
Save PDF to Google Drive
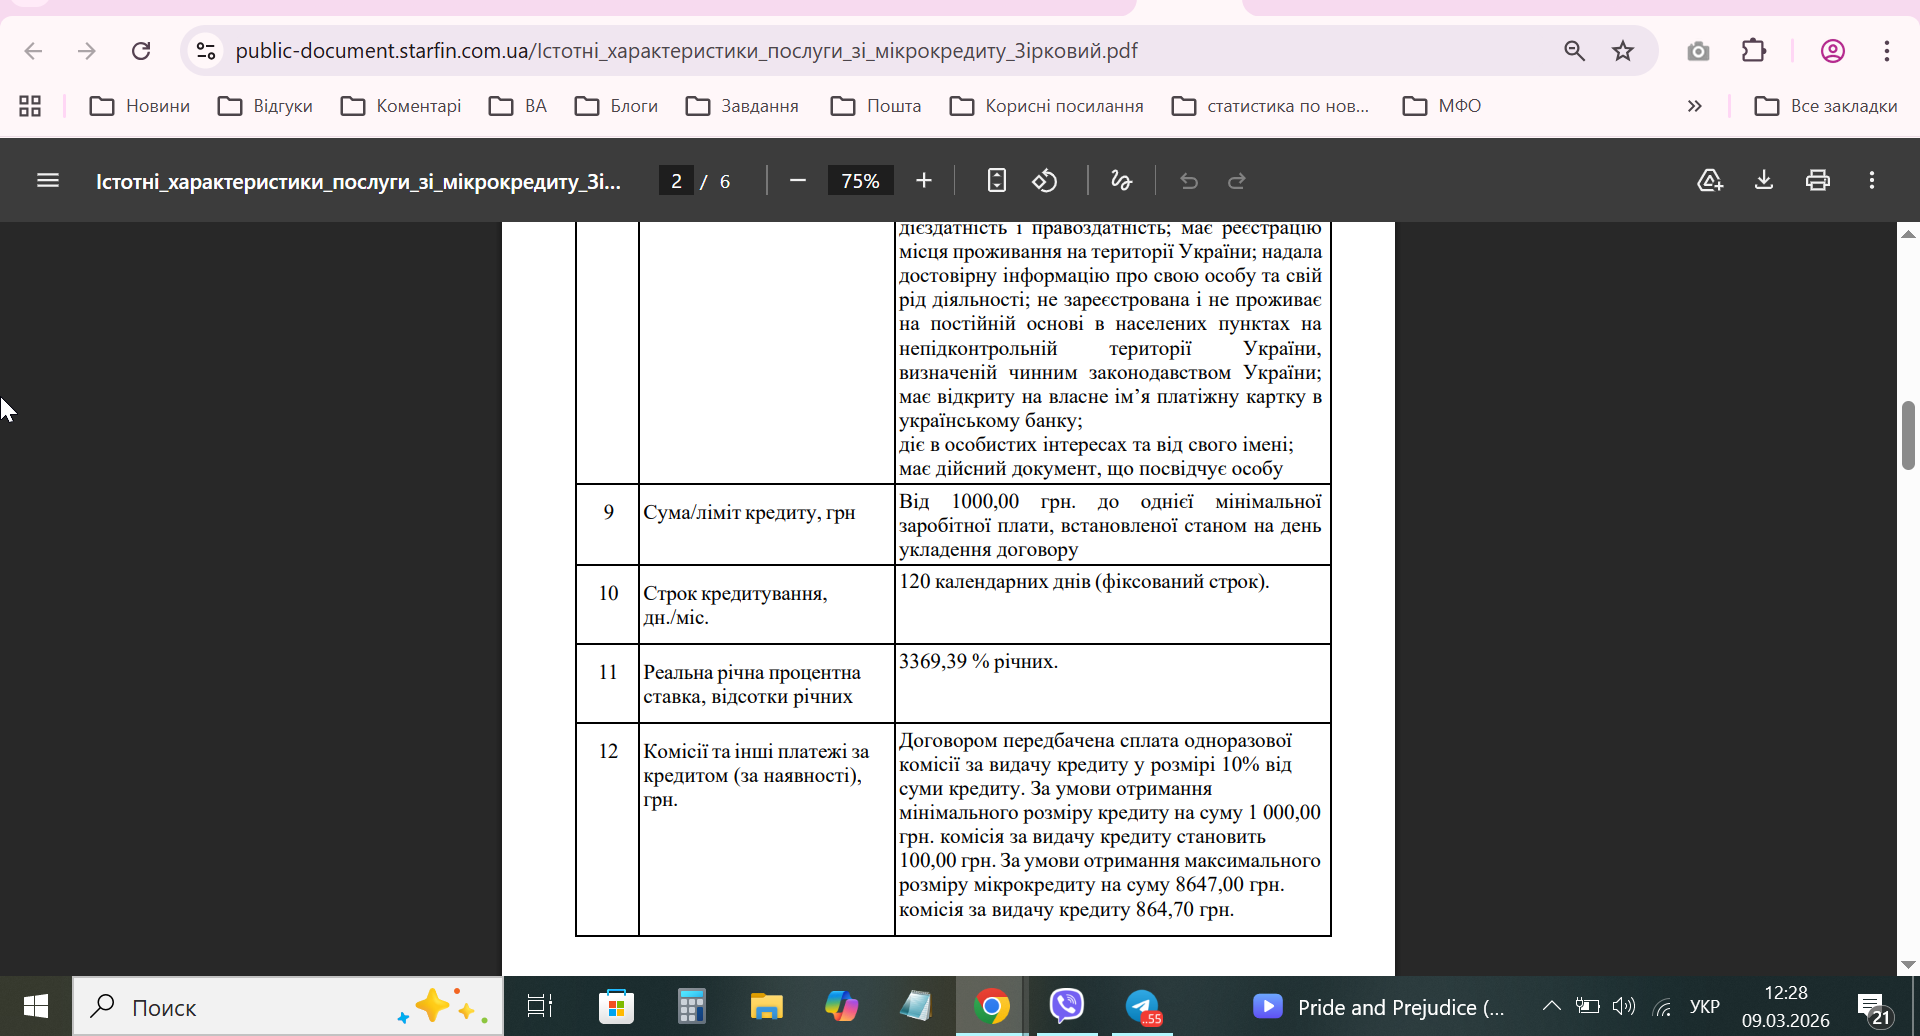(1710, 181)
